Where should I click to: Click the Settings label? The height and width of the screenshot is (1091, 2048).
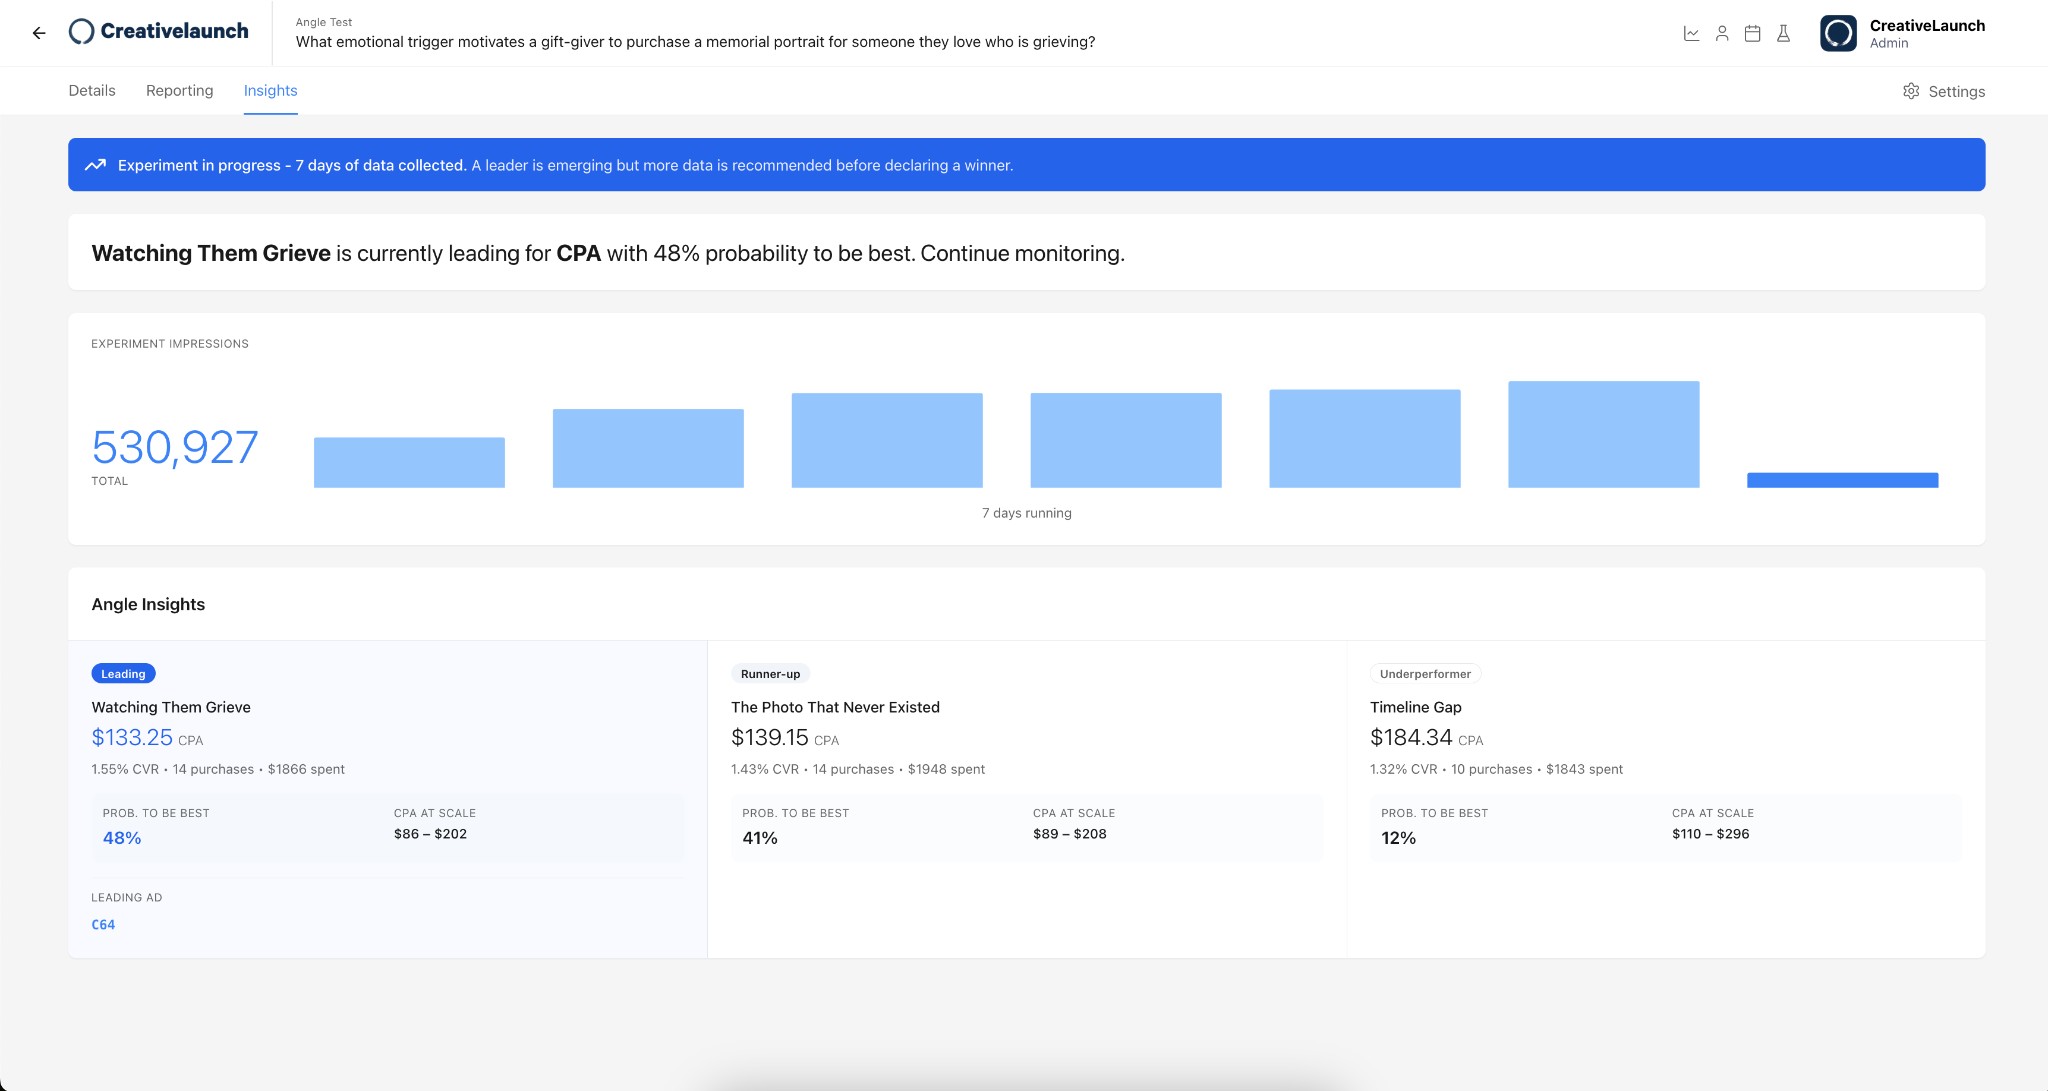click(x=1956, y=92)
